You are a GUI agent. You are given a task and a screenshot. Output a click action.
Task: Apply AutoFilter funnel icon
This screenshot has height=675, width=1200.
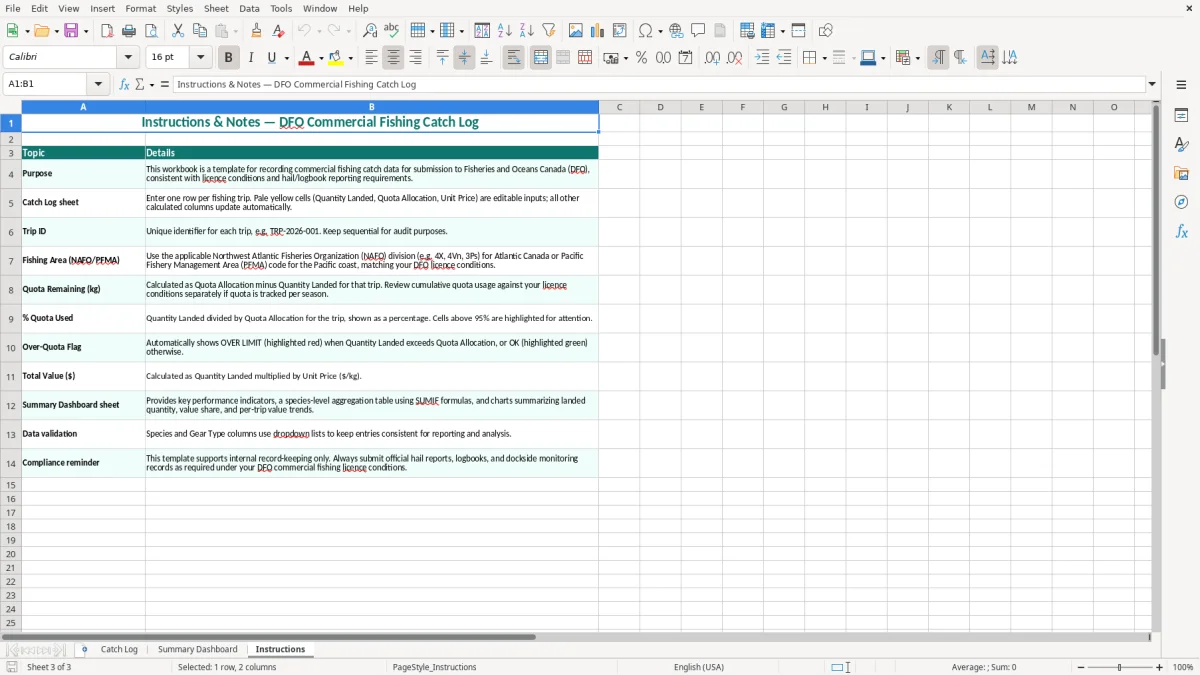(x=548, y=31)
